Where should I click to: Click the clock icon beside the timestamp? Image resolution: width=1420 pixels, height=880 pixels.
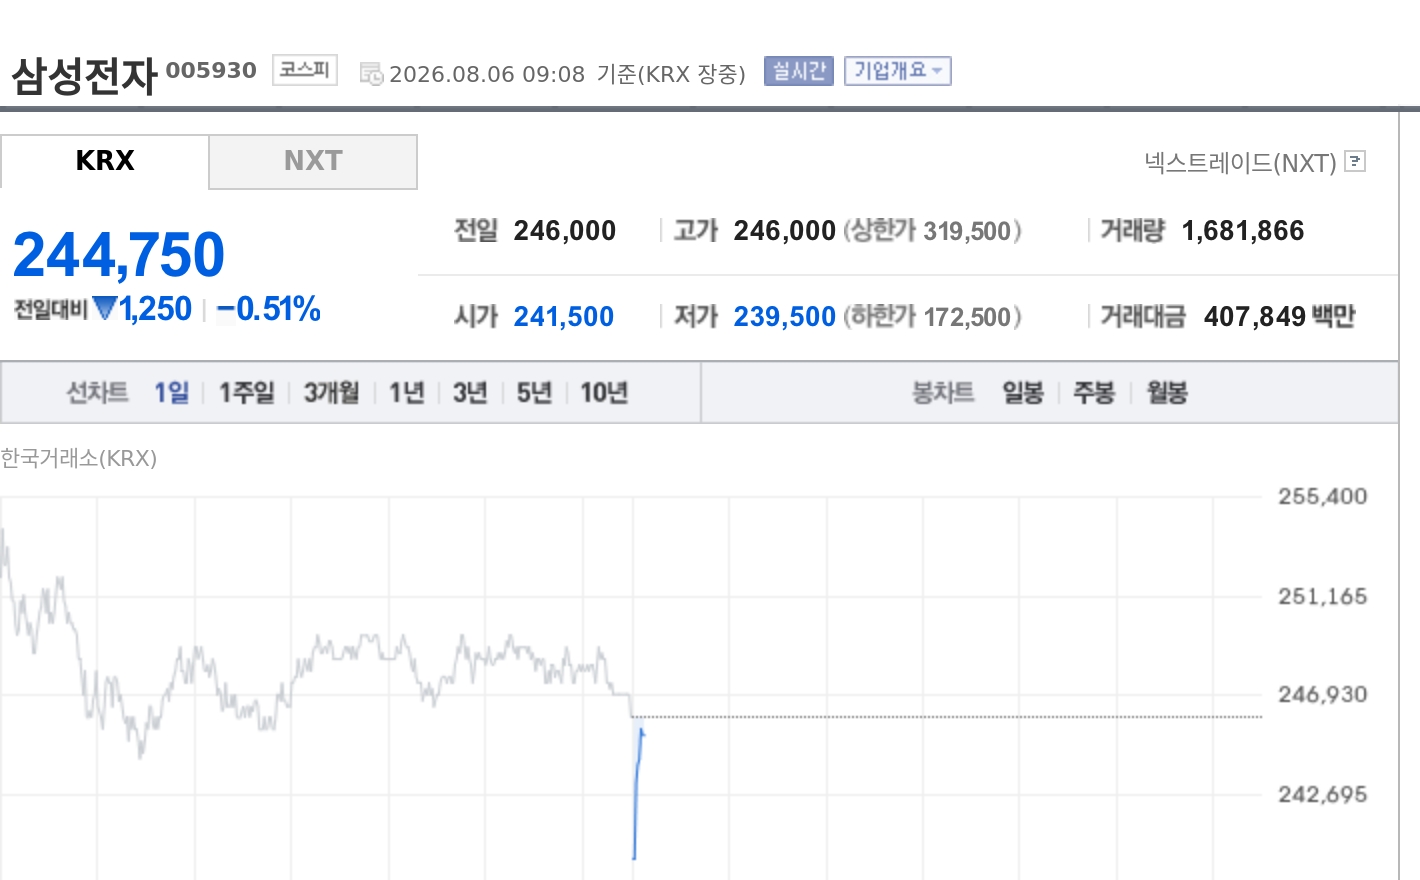371,74
